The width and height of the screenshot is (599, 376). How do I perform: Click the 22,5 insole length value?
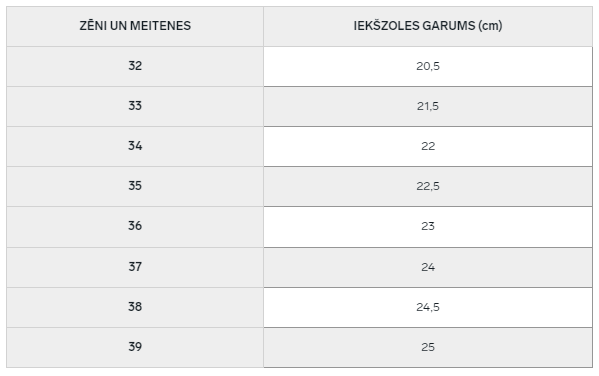428,186
